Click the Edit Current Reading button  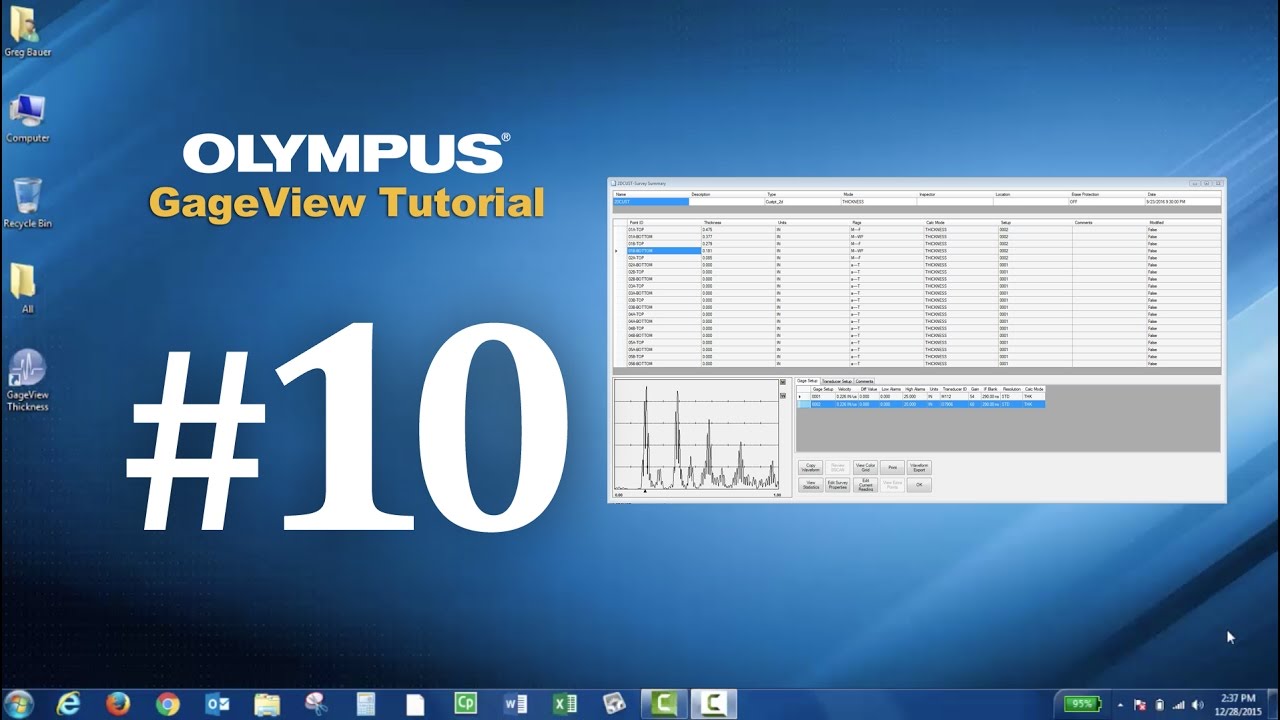coord(865,485)
